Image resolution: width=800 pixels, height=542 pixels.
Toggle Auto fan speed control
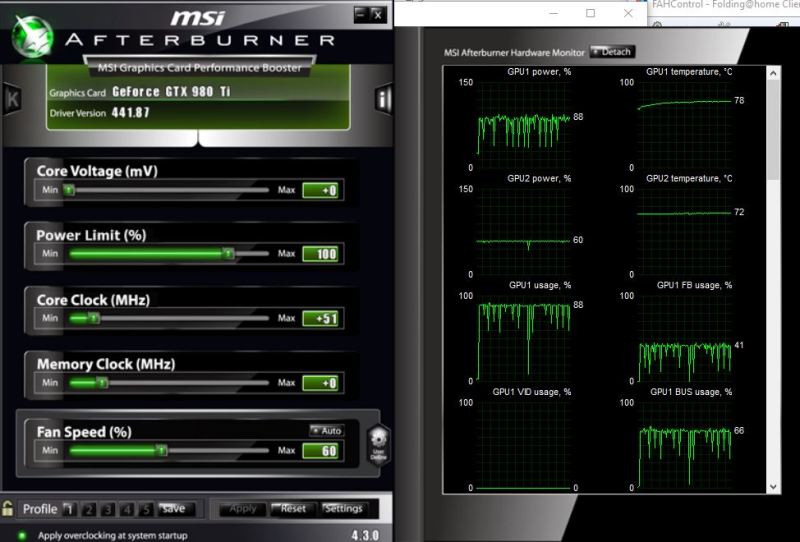click(326, 430)
